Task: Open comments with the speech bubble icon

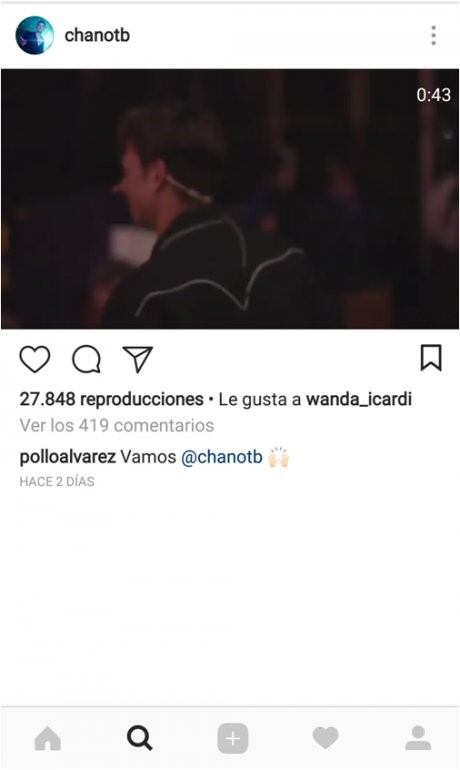Action: (87, 359)
